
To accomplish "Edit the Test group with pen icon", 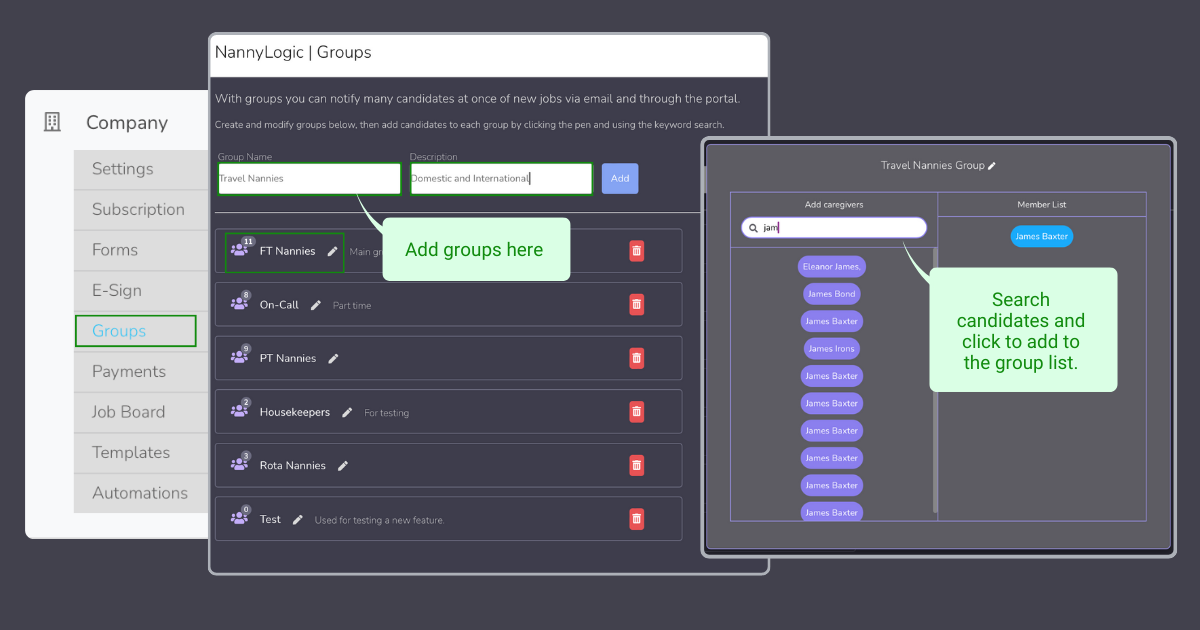I will click(x=298, y=519).
